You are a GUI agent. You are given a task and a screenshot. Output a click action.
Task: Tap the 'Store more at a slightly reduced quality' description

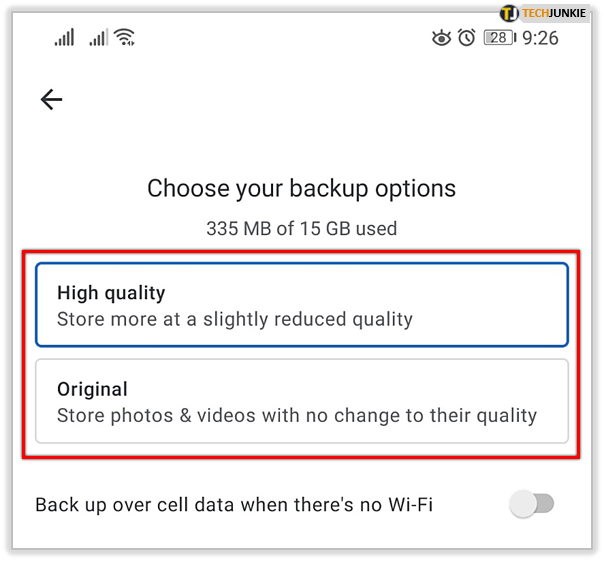coord(235,319)
